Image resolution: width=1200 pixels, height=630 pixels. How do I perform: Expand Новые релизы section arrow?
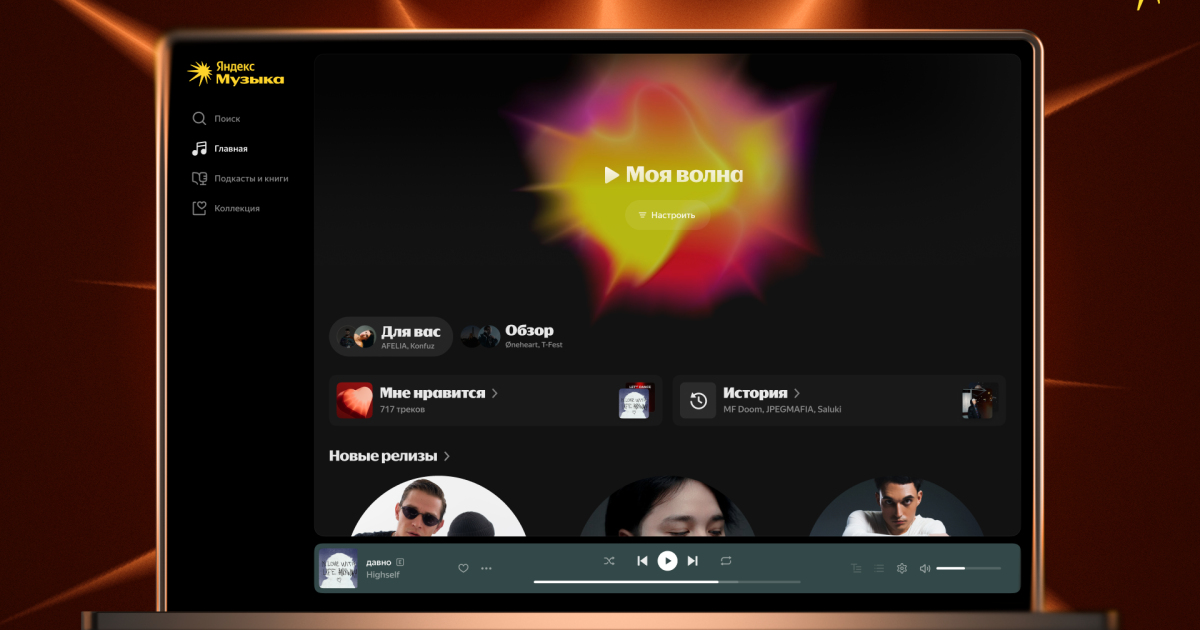coord(447,456)
